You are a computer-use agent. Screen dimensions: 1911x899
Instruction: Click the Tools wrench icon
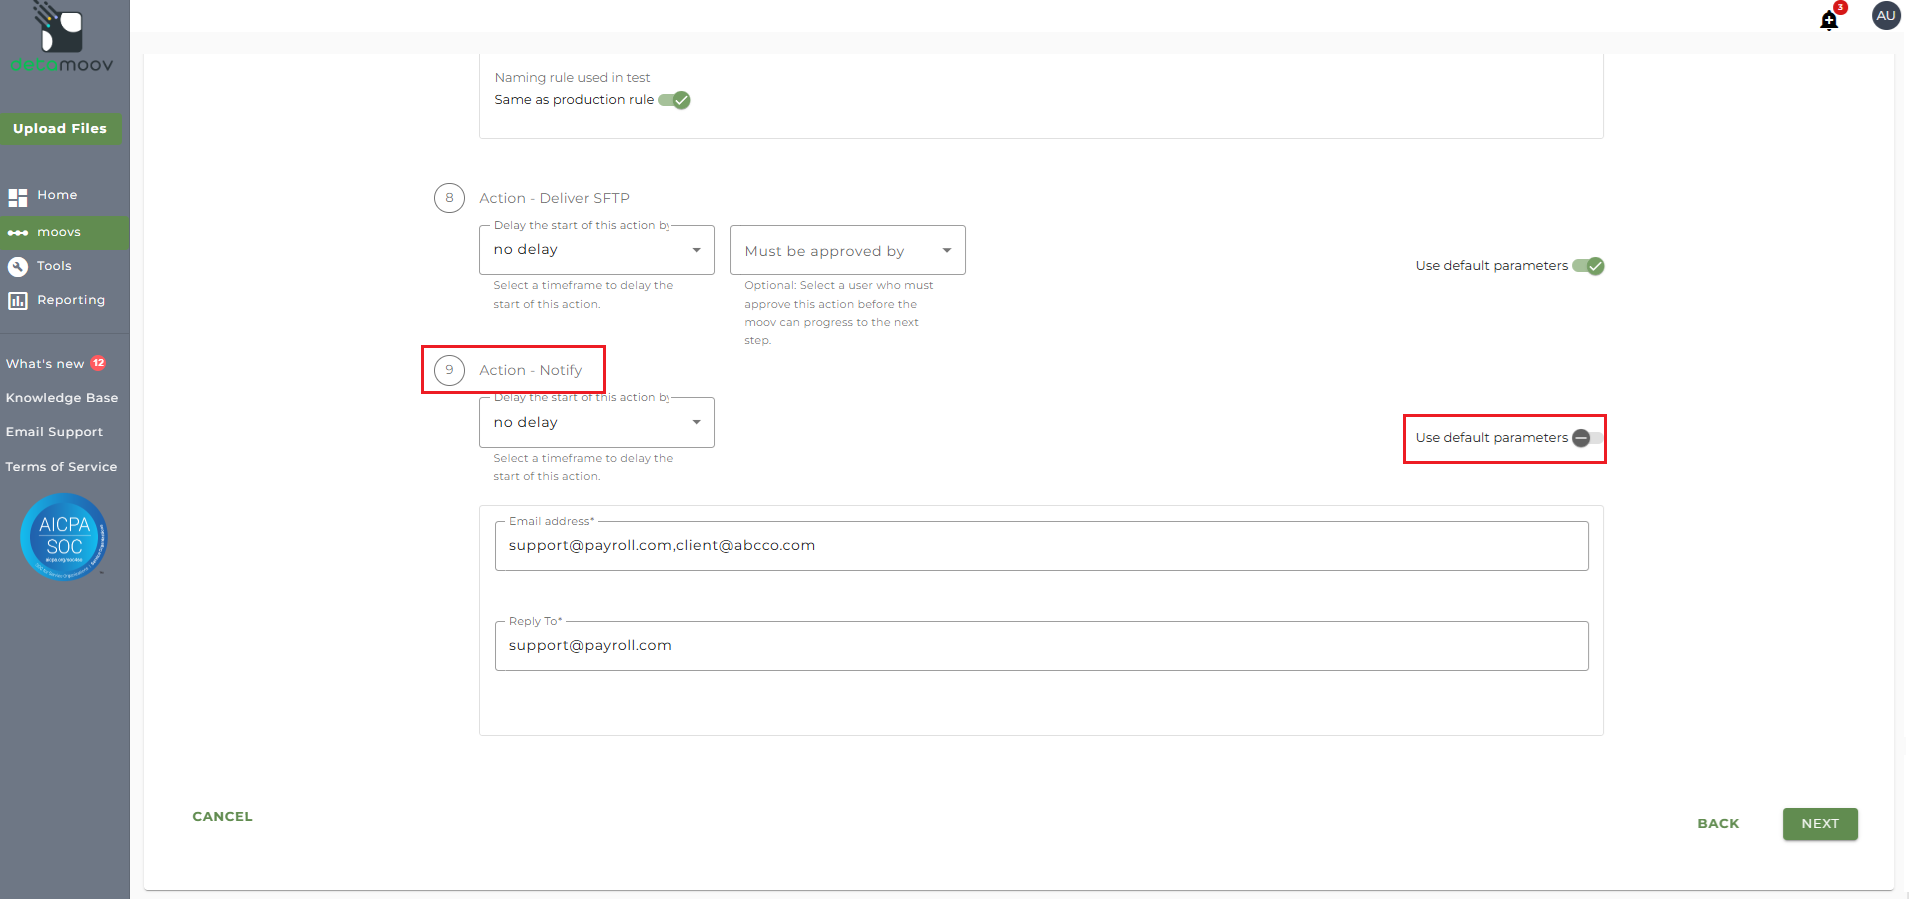[18, 267]
